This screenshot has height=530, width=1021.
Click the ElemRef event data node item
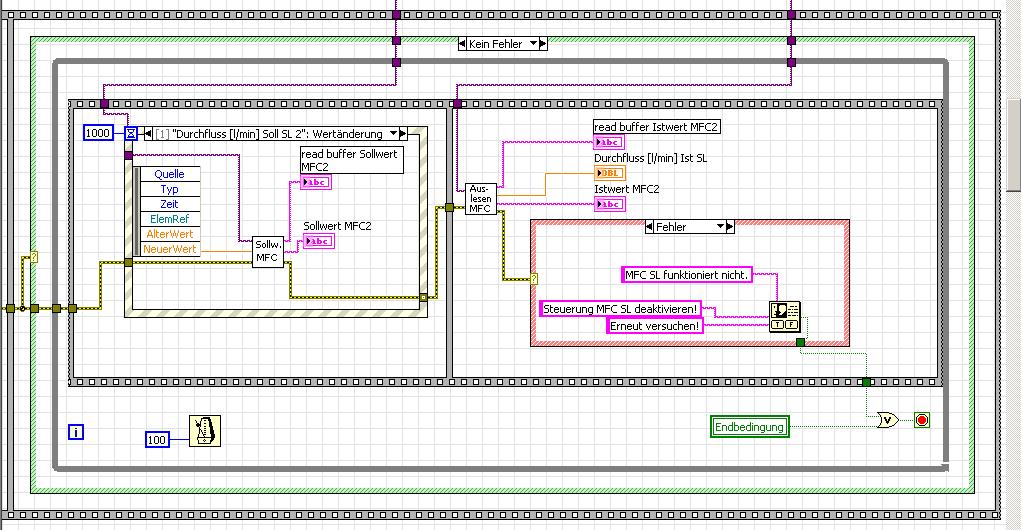(169, 219)
